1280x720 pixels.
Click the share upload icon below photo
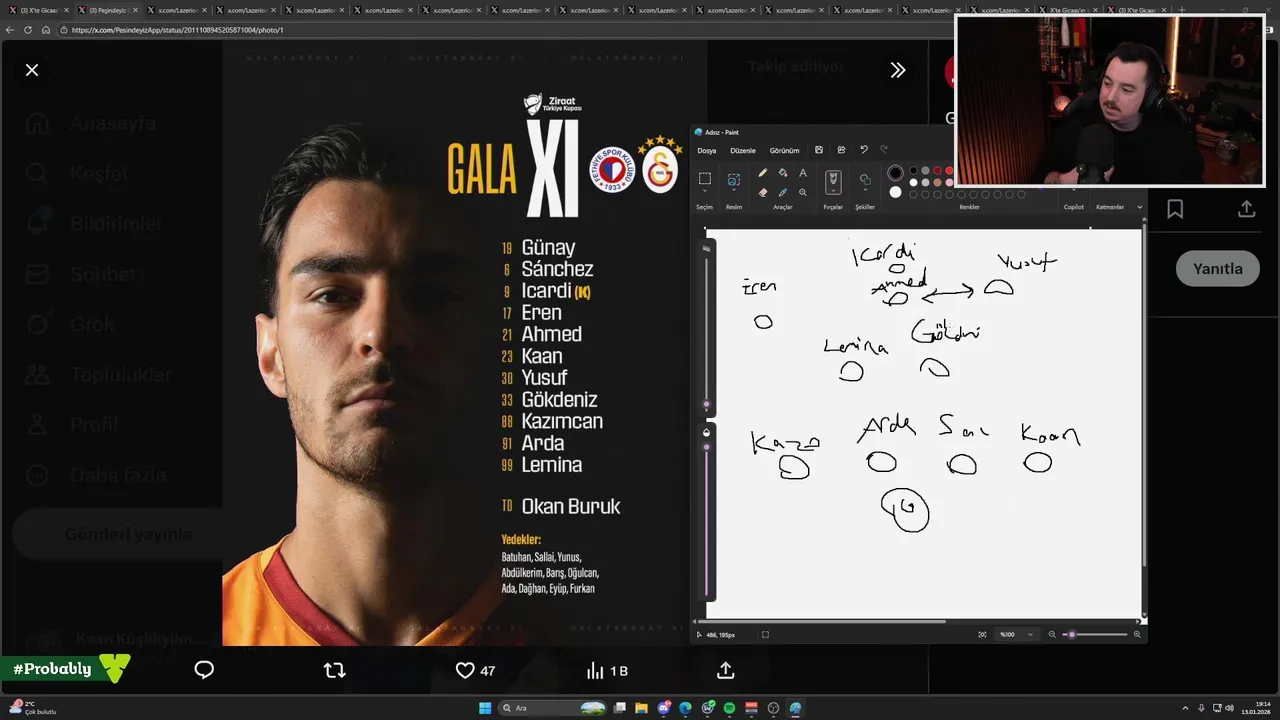tap(726, 670)
